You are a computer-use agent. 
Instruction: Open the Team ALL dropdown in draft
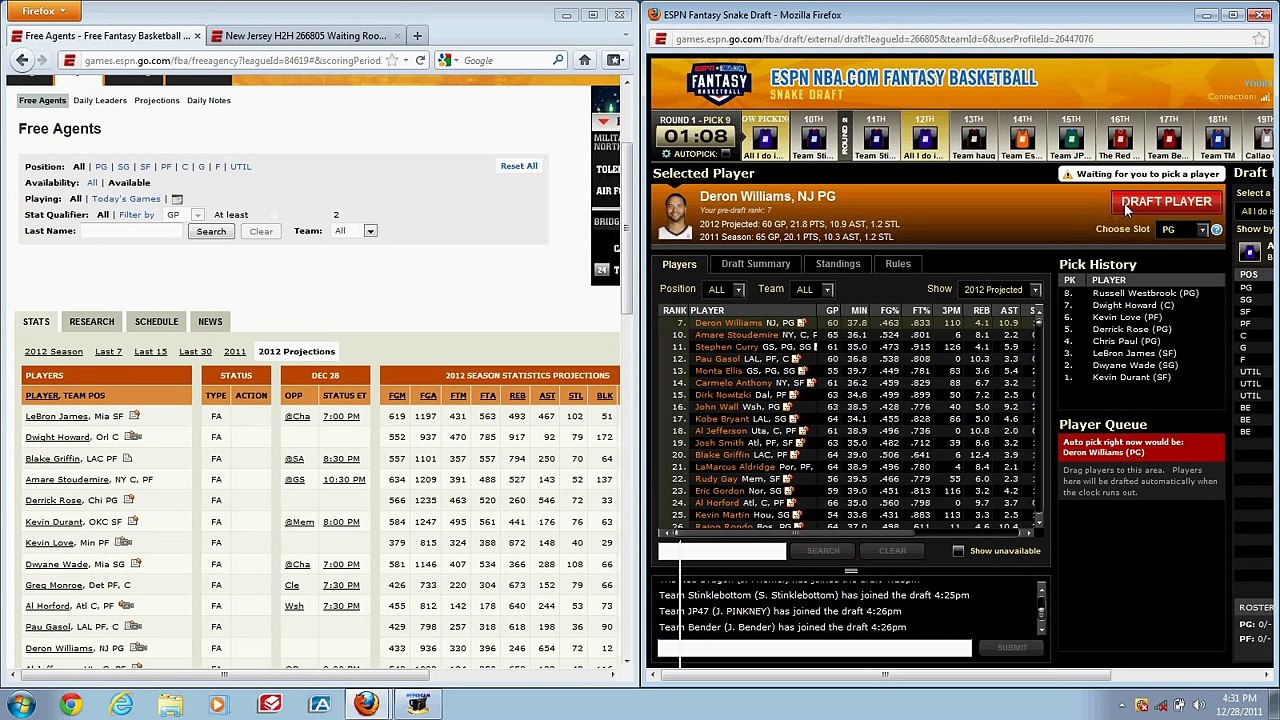813,290
